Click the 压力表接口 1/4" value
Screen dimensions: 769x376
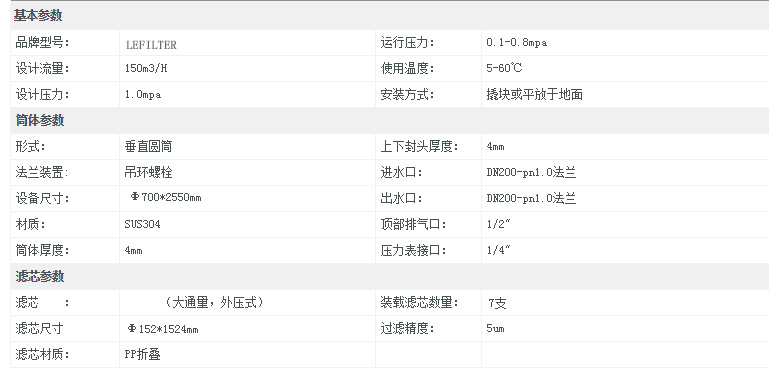[498, 250]
